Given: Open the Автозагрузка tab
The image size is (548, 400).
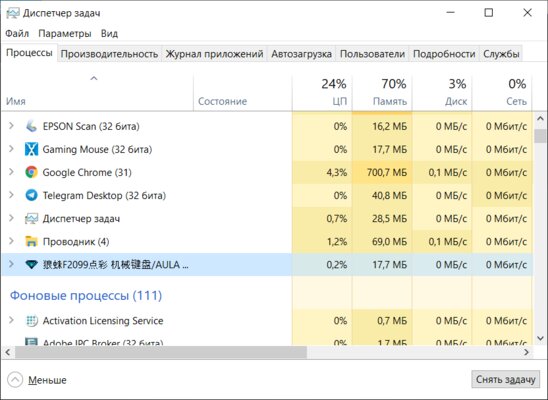Looking at the screenshot, I should click(x=301, y=54).
